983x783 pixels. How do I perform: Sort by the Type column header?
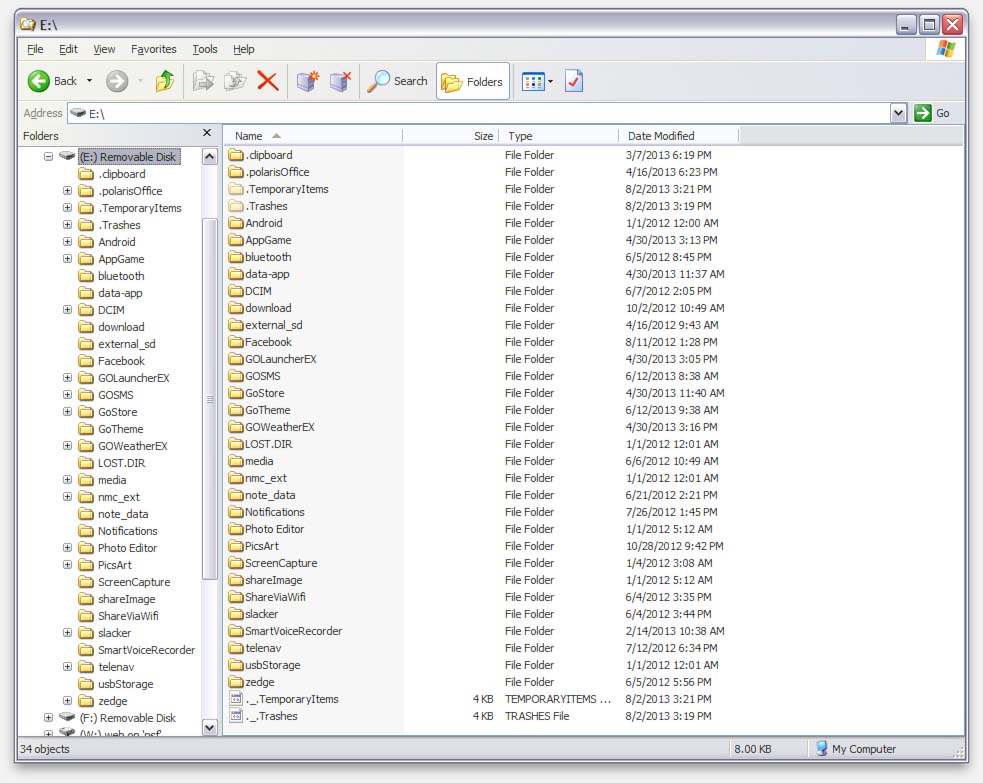pyautogui.click(x=559, y=135)
